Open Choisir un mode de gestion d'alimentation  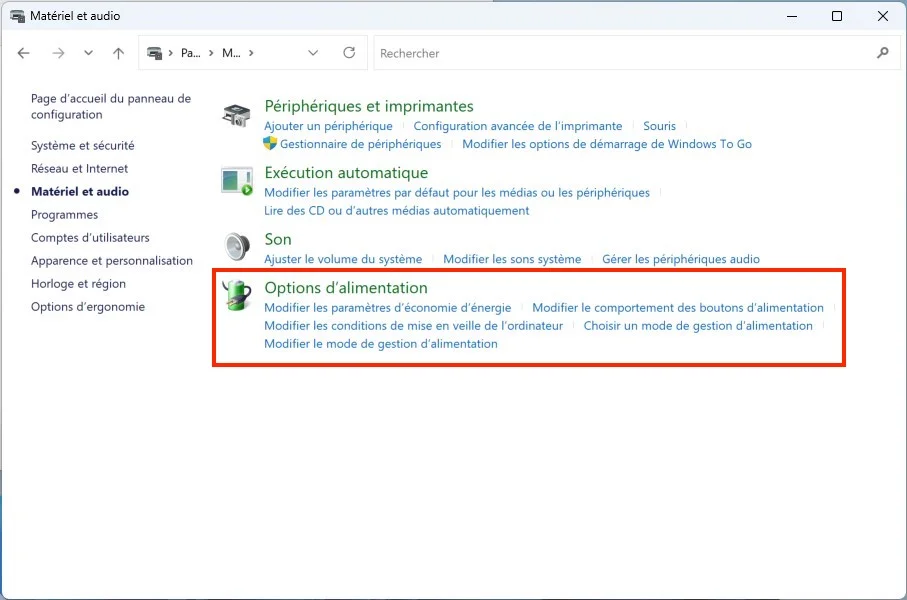pyautogui.click(x=698, y=326)
